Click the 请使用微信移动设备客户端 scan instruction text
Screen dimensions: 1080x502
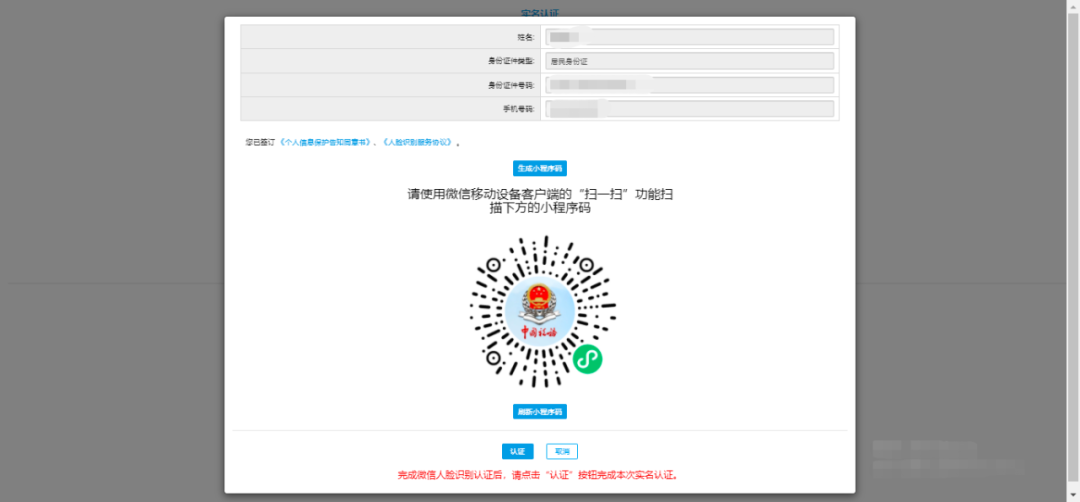coord(540,201)
